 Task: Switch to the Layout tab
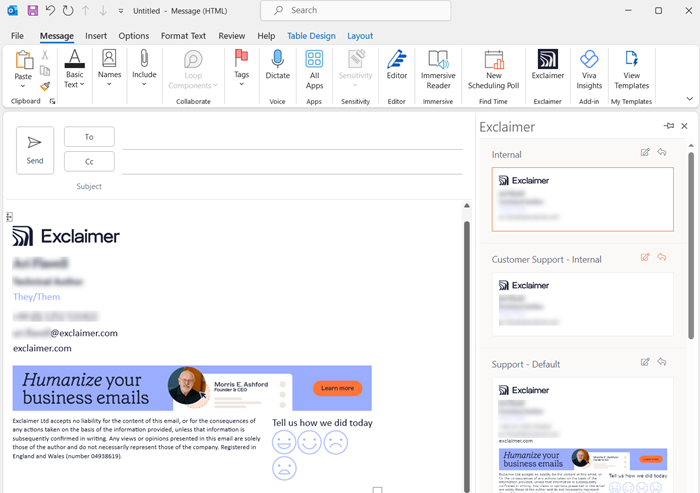click(x=360, y=36)
